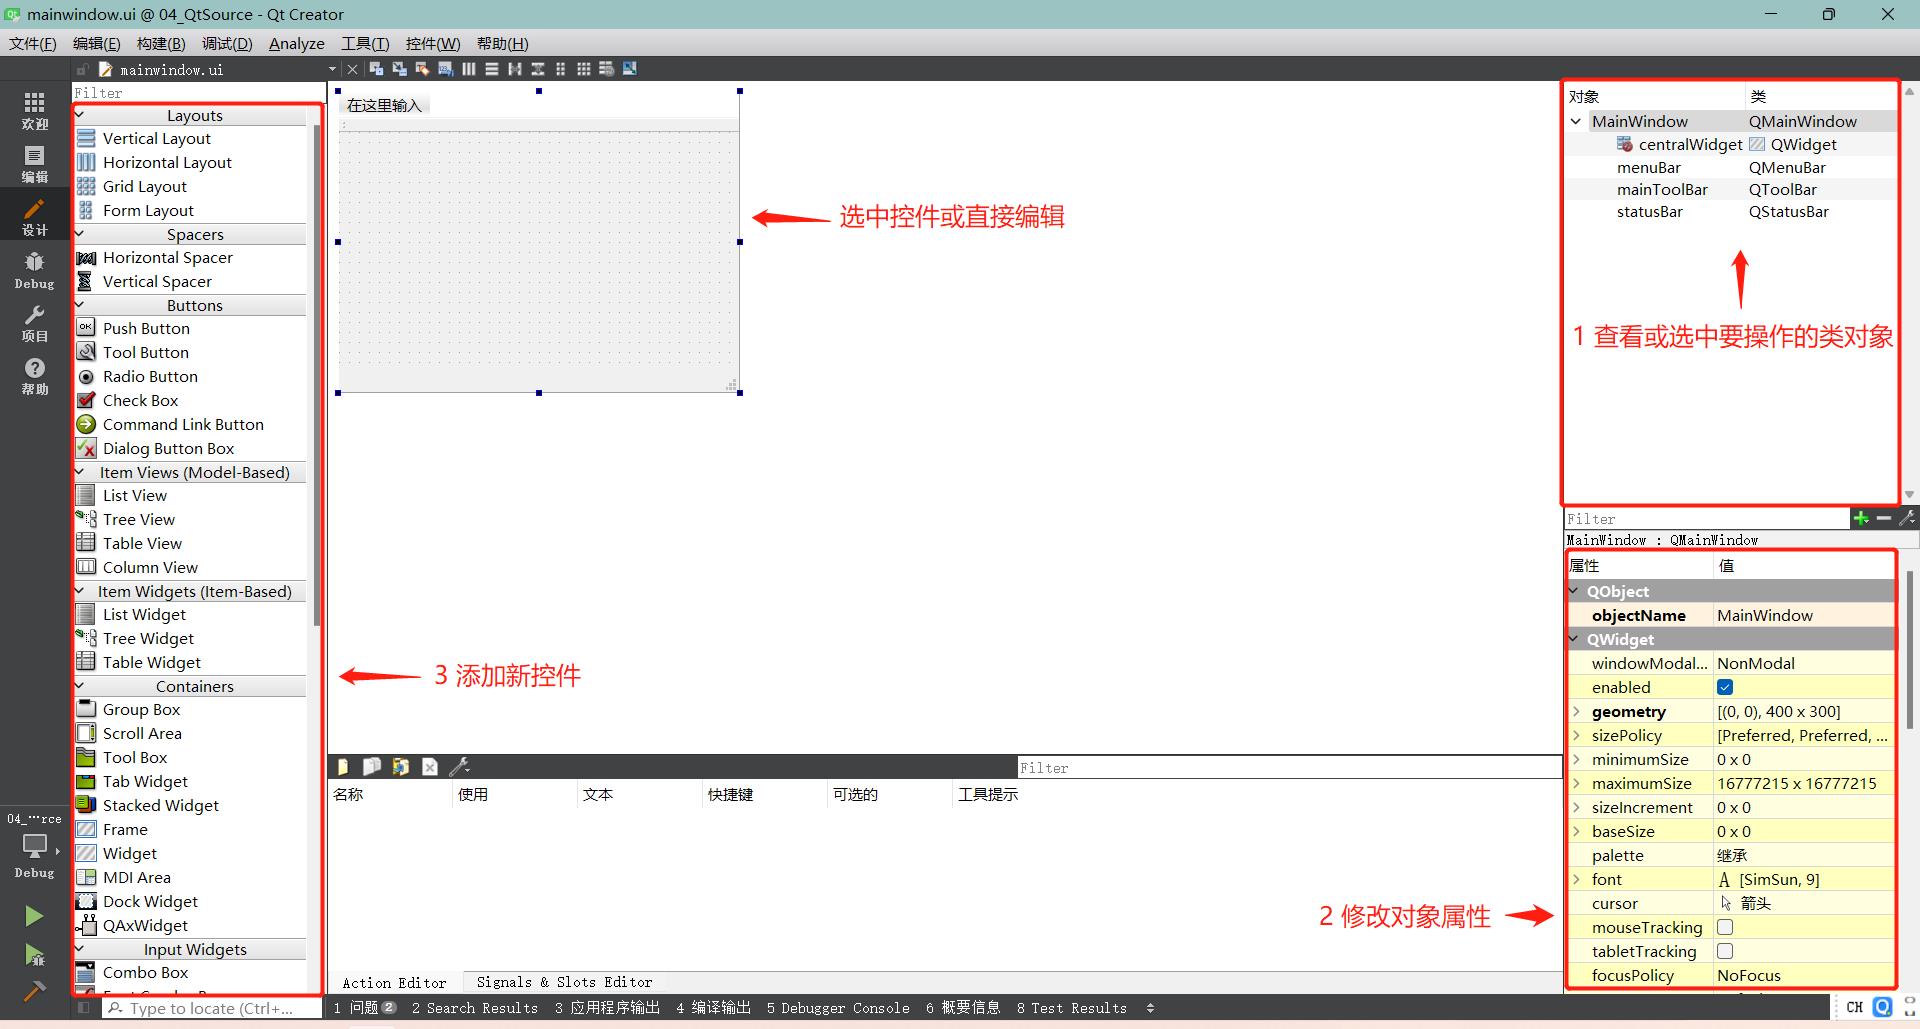This screenshot has width=1920, height=1029.
Task: Expand the font property
Action: [x=1577, y=879]
